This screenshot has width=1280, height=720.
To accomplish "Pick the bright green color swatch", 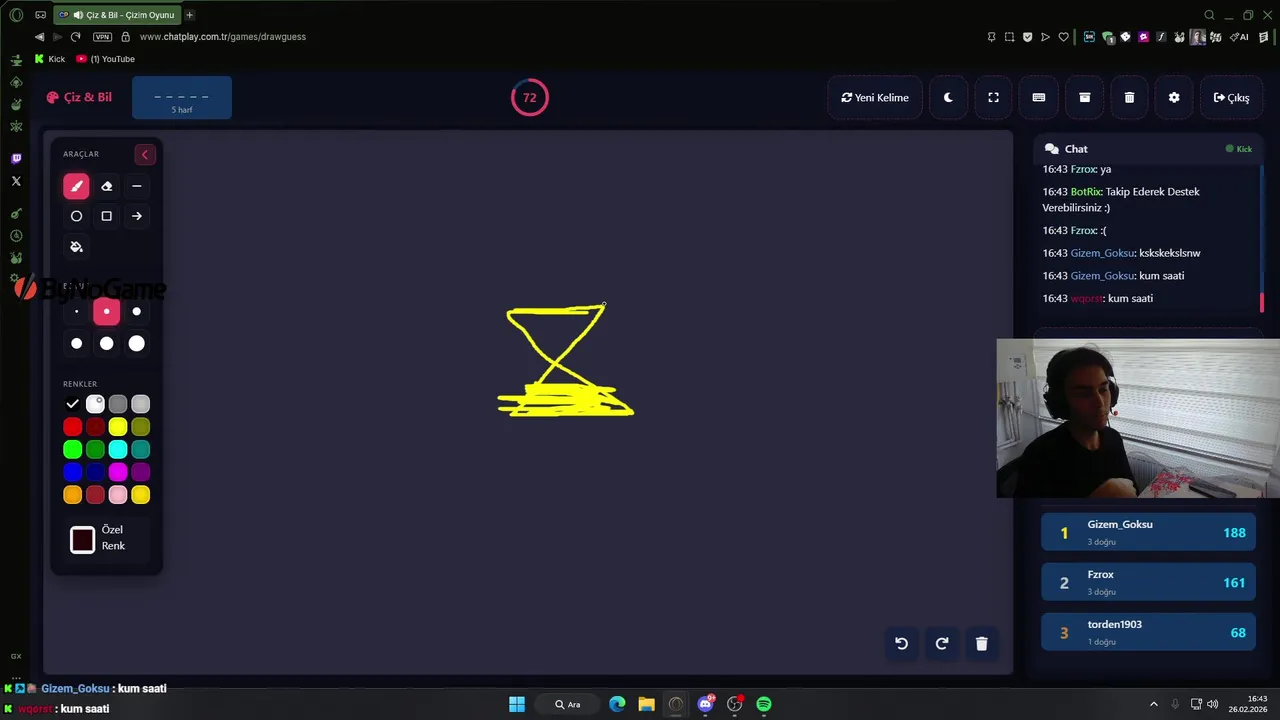I will (72, 450).
